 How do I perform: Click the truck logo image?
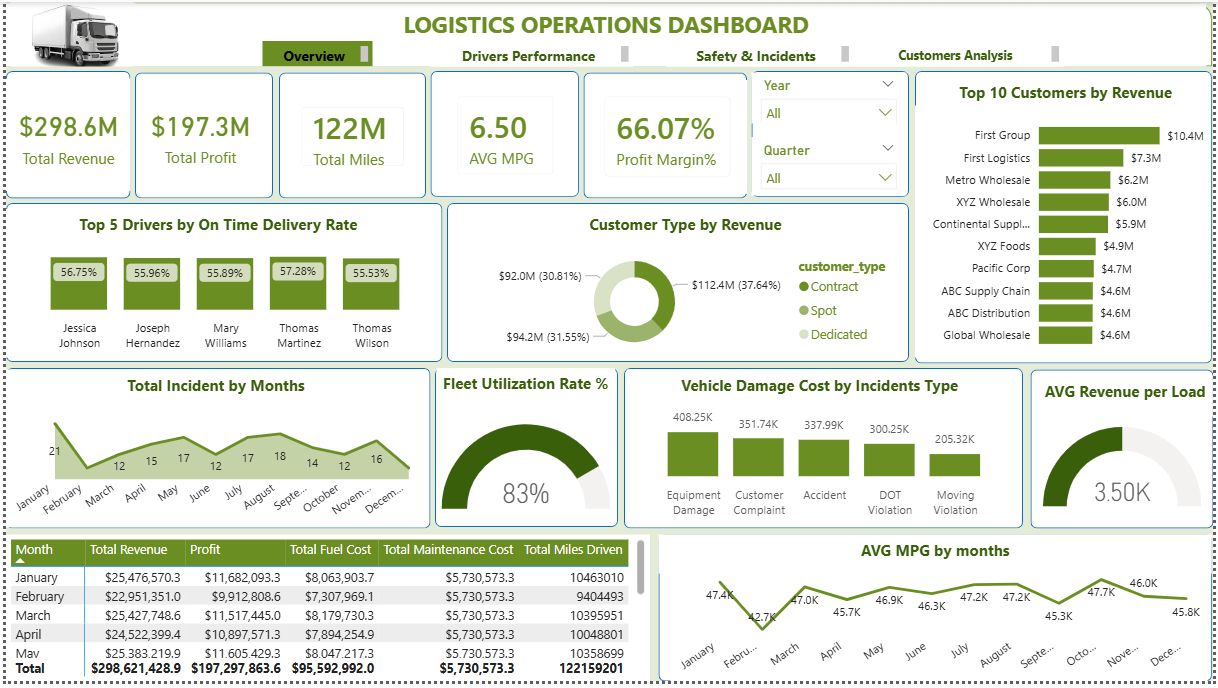(x=76, y=36)
